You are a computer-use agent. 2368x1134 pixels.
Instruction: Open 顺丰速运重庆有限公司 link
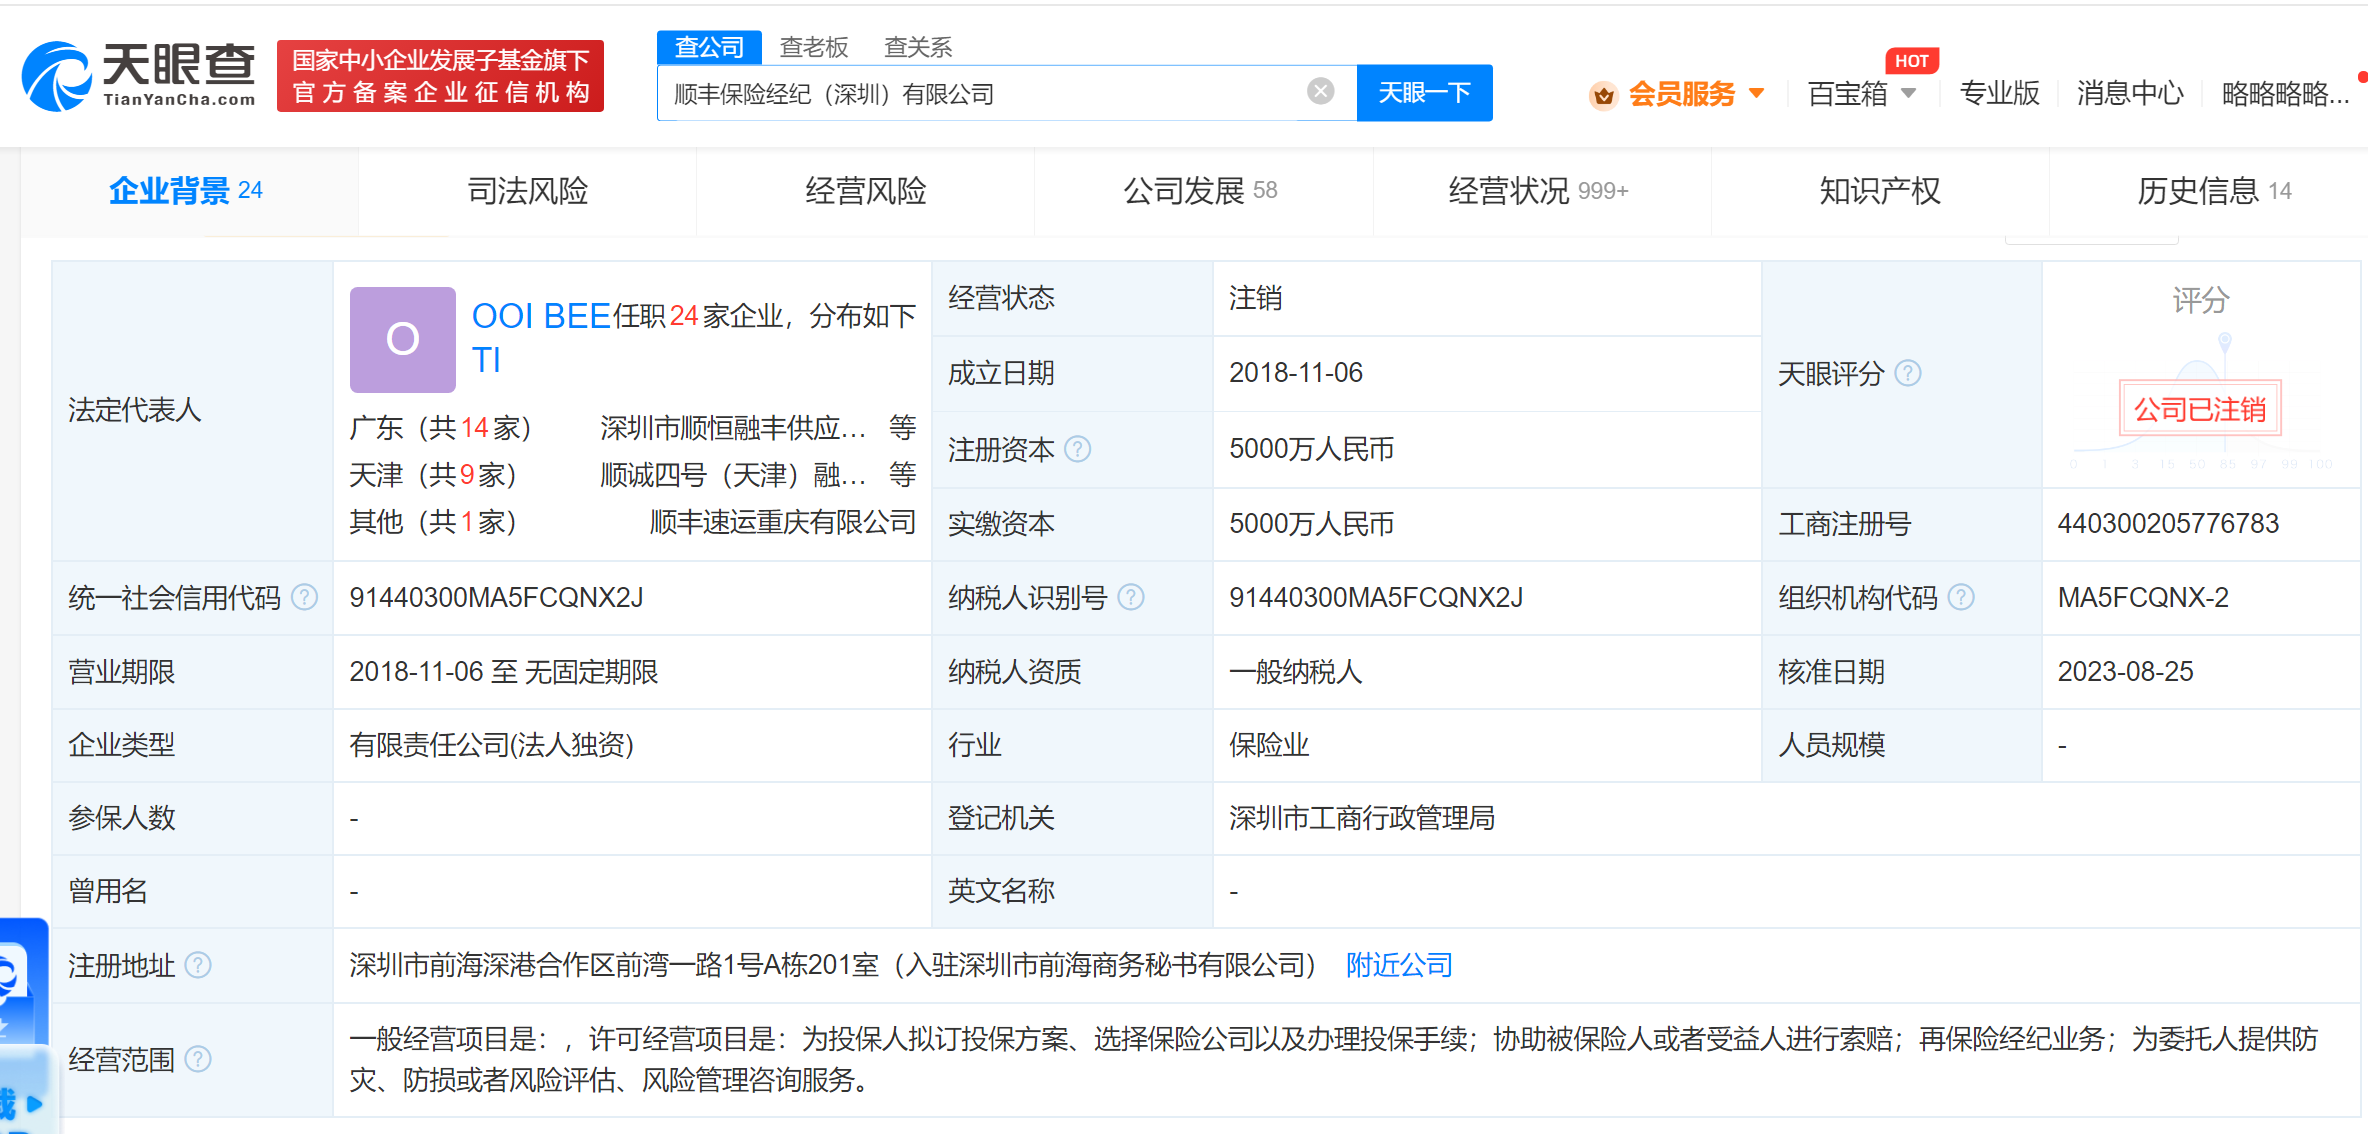coord(783,522)
